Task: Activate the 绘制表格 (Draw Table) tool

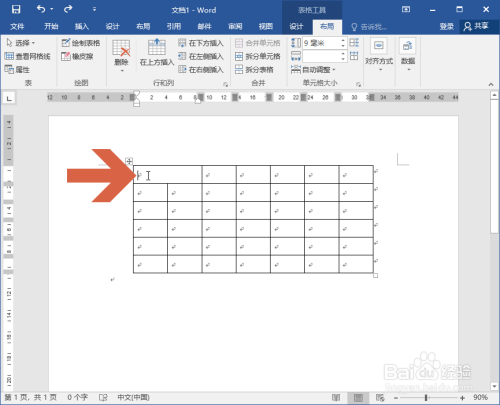Action: [81, 43]
